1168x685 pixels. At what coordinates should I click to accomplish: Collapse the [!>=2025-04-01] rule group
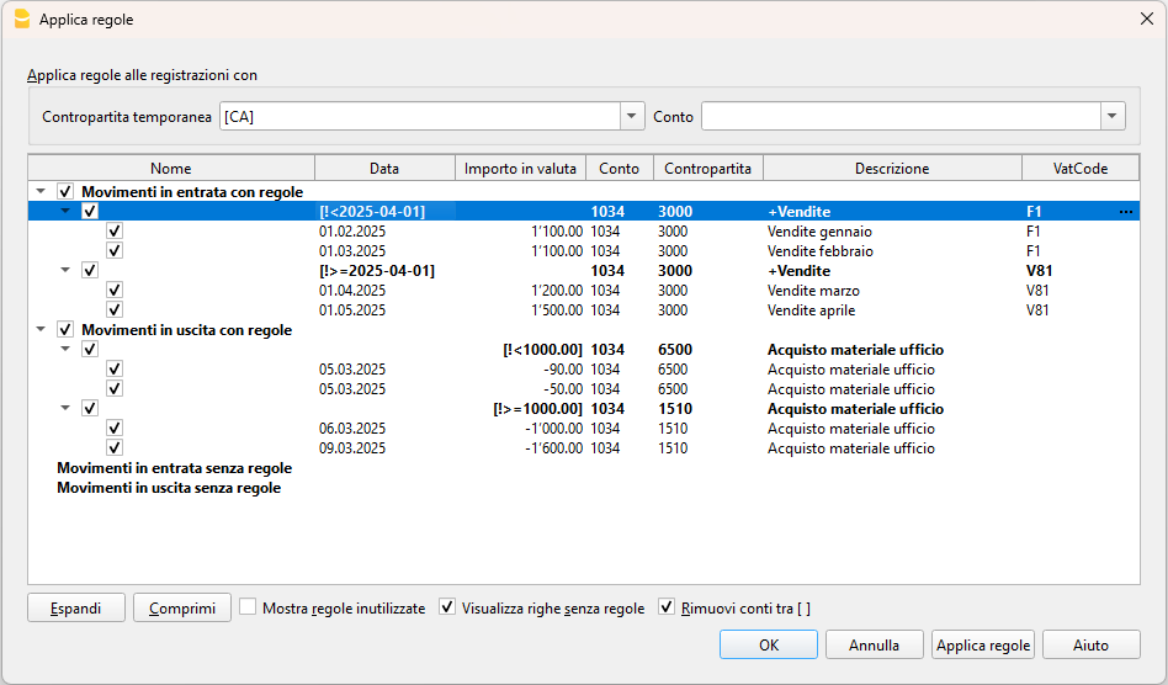coord(65,271)
